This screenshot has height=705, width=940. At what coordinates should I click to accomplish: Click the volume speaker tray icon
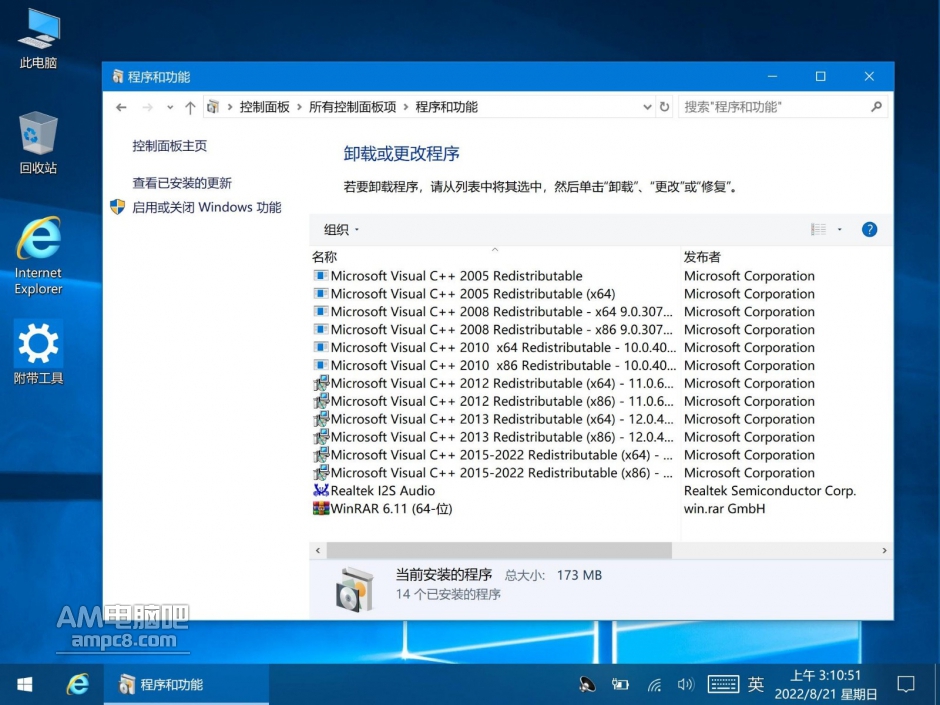point(685,684)
